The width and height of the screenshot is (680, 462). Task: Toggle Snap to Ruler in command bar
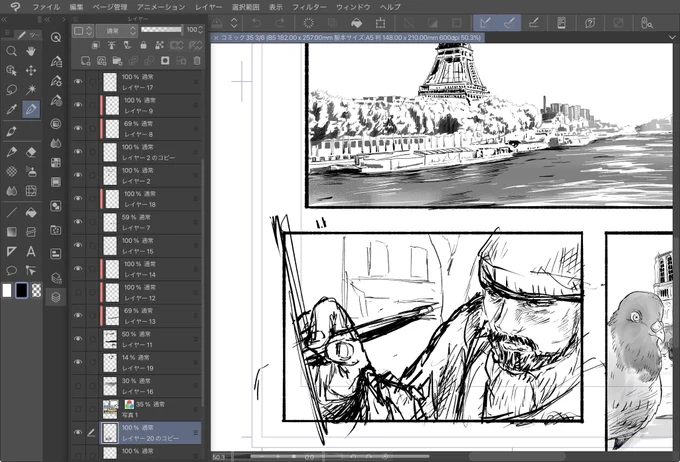(x=485, y=23)
